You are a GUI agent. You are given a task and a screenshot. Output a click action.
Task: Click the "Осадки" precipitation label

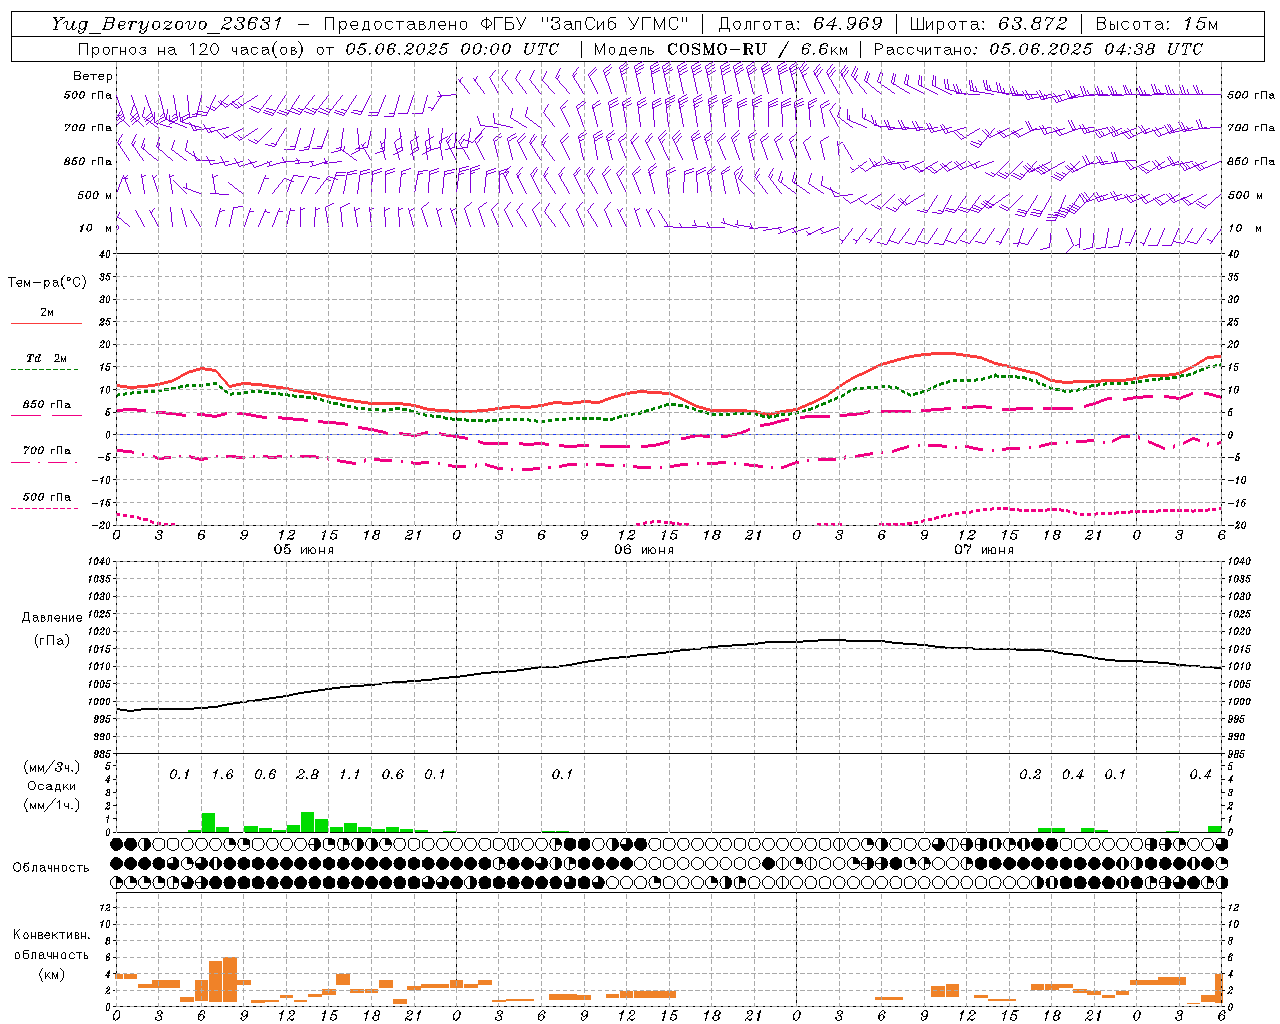point(52,786)
